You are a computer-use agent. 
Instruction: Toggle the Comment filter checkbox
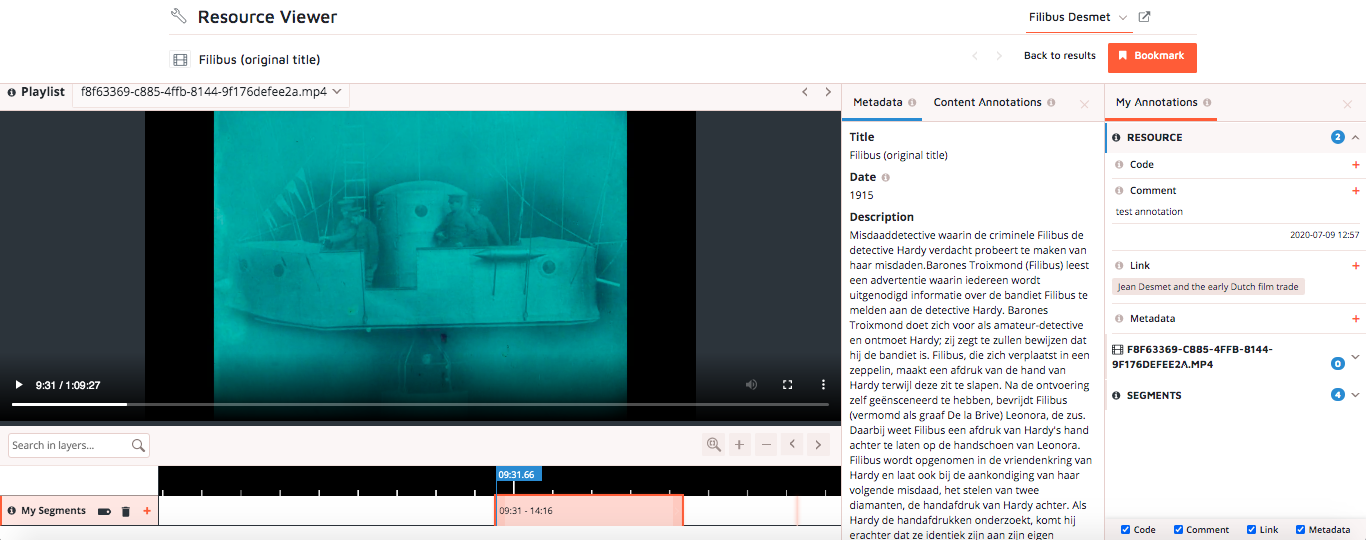tap(1179, 530)
